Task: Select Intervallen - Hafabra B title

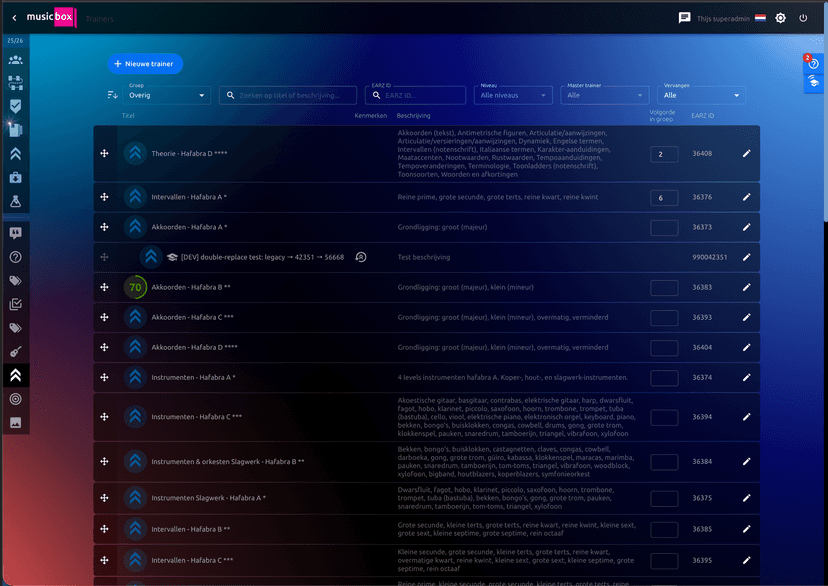Action: 191,529
